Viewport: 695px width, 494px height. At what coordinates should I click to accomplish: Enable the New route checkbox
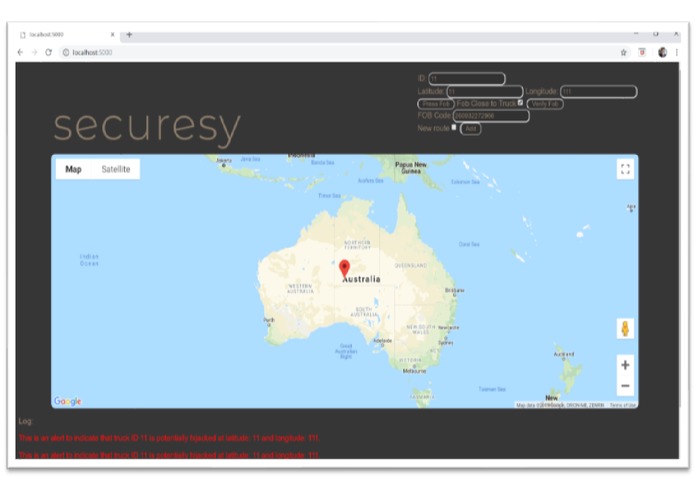point(454,127)
